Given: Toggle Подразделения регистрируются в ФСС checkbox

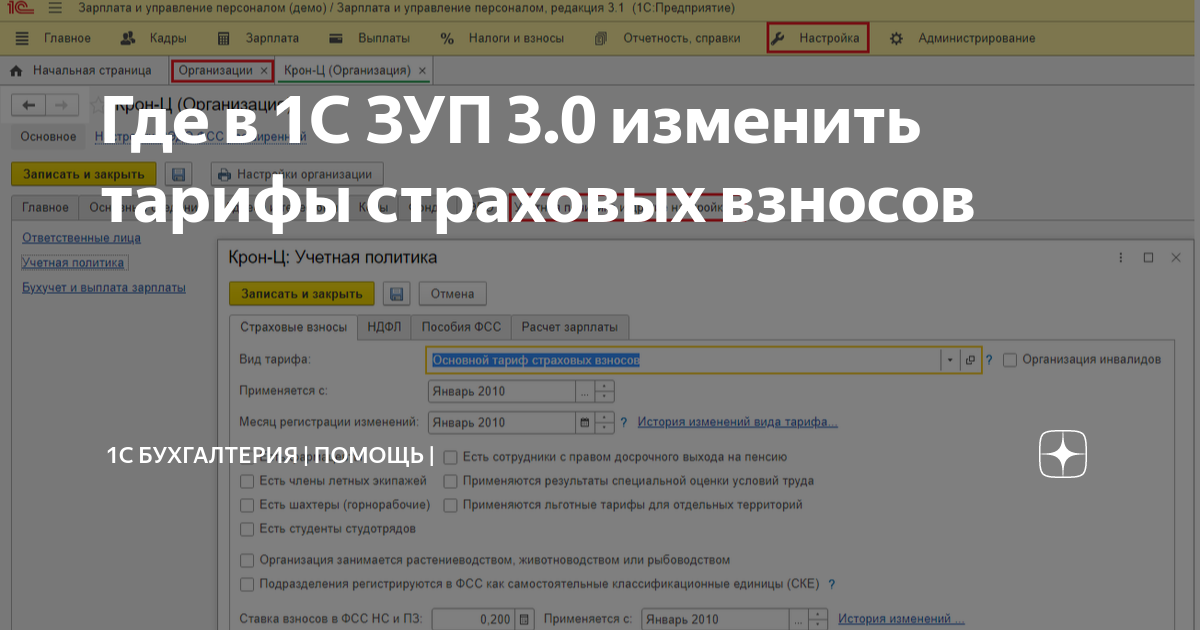Looking at the screenshot, I should 247,584.
